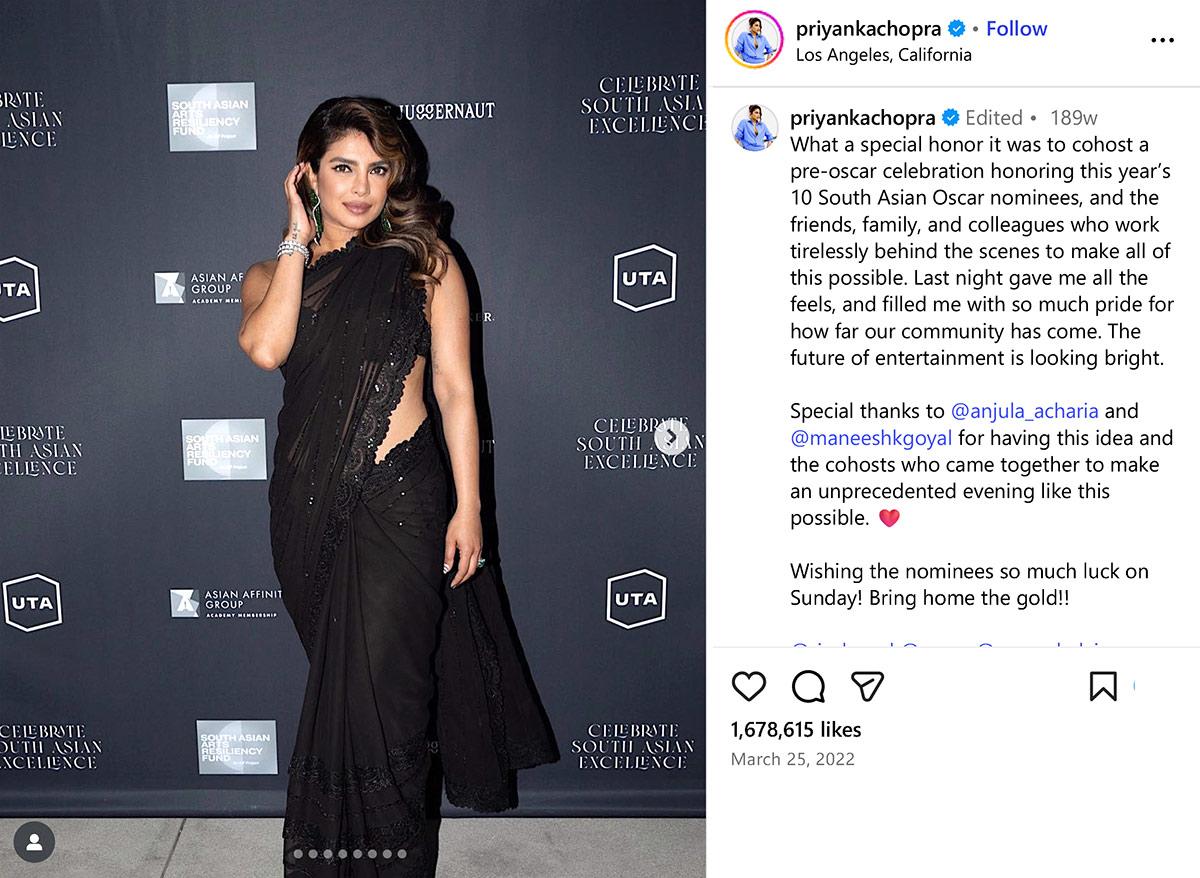1200x878 pixels.
Task: Advance to next photo with carousel arrow
Action: click(x=672, y=438)
